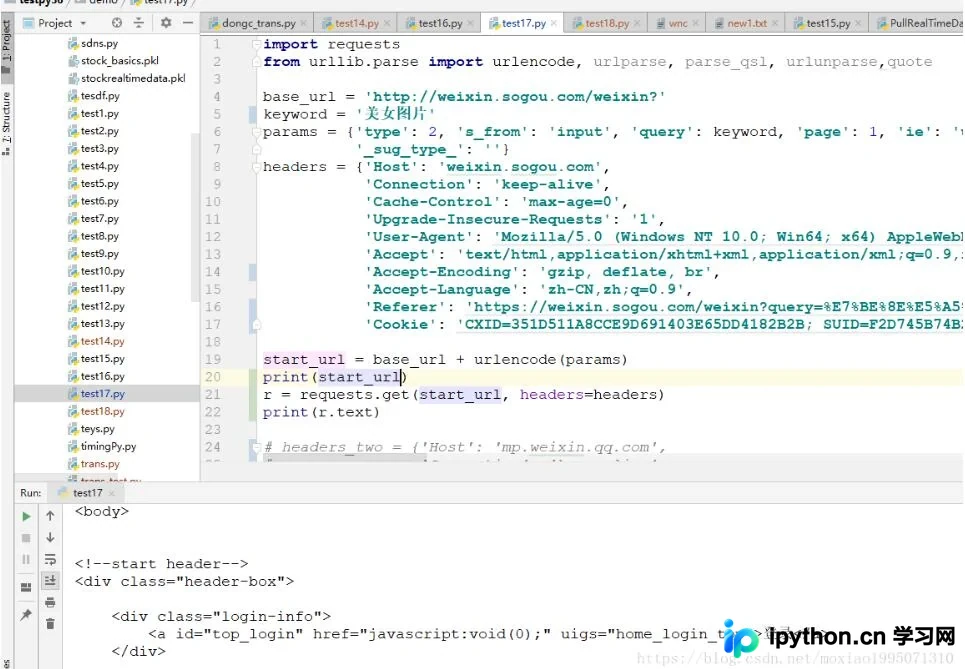Click the Run (green play) button
Viewport: 965px width, 669px height.
(x=26, y=516)
